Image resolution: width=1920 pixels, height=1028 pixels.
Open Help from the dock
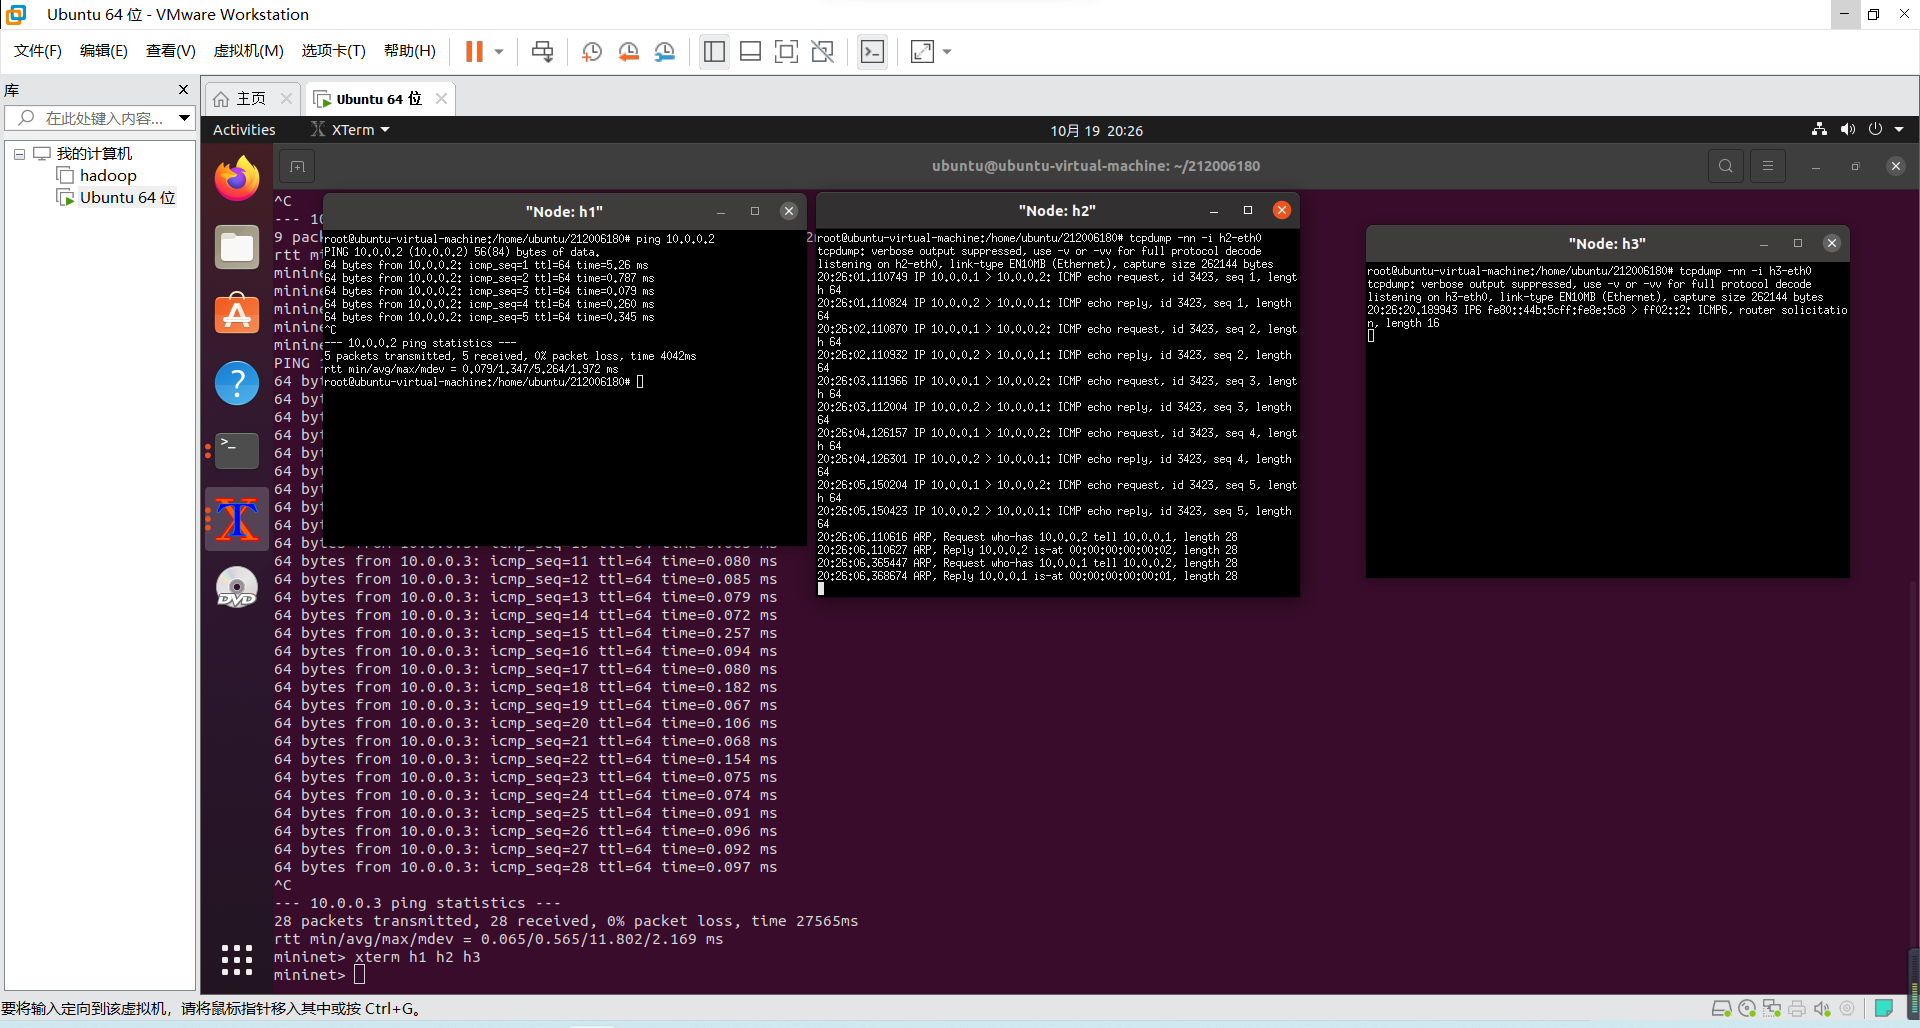pos(237,383)
